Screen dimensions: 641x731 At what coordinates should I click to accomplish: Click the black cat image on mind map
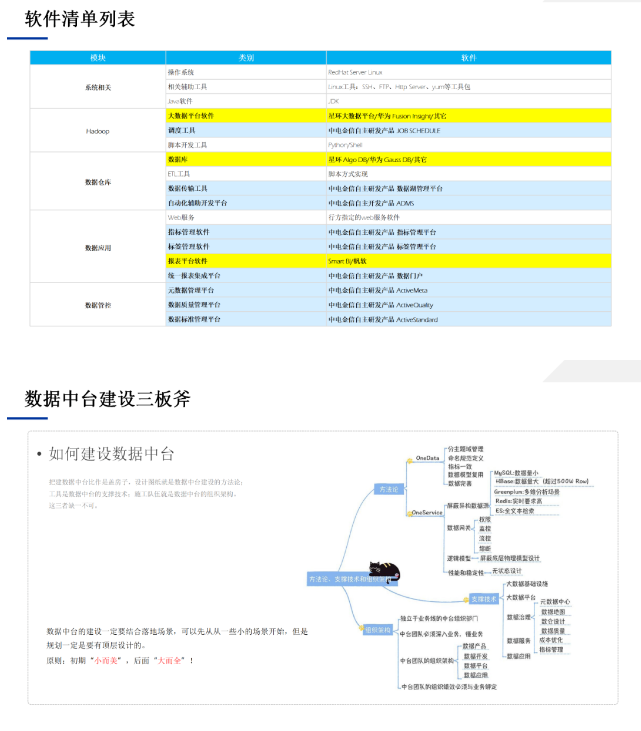coord(385,572)
